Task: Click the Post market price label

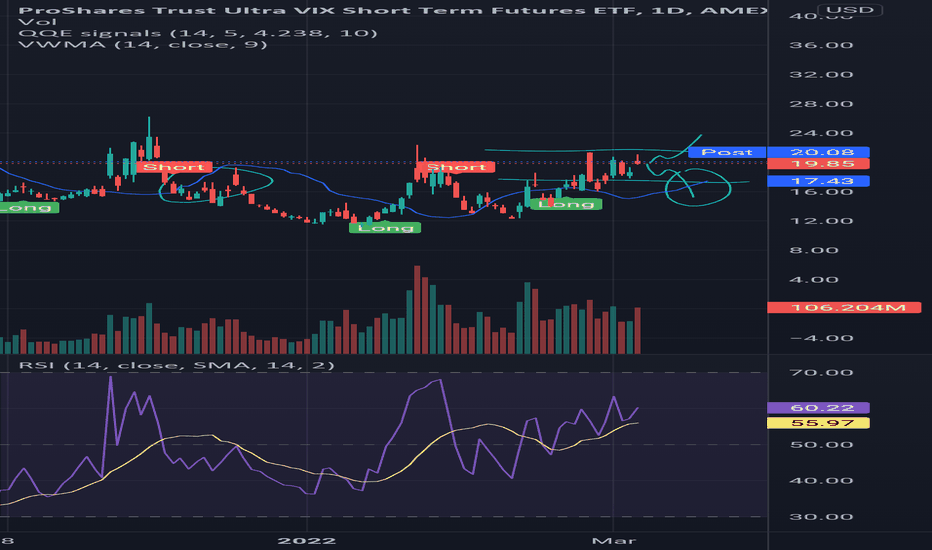Action: point(727,152)
